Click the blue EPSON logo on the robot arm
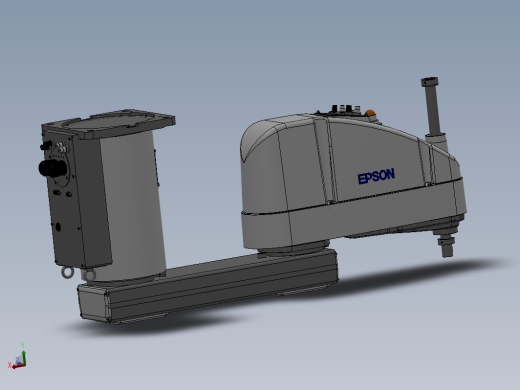This screenshot has height=390, width=520. pos(376,176)
